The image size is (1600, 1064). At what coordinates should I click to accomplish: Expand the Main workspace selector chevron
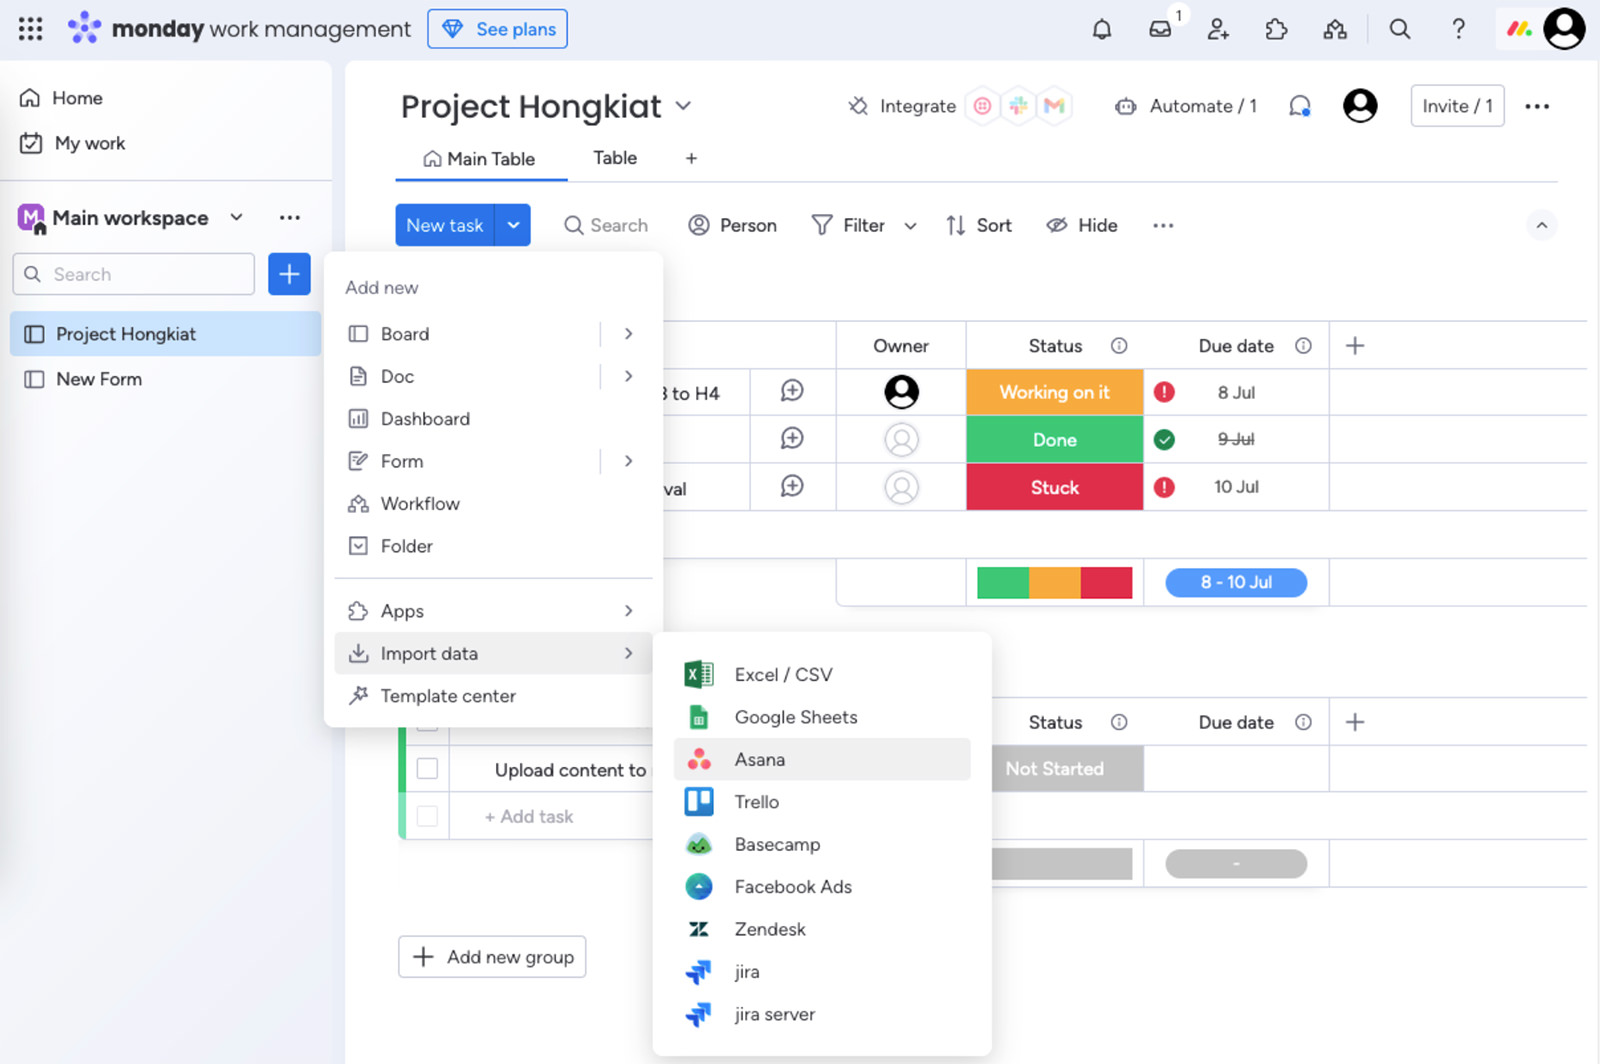(x=236, y=217)
